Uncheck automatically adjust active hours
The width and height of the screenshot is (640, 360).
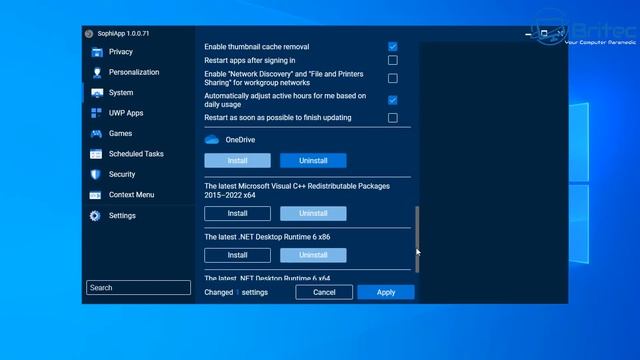[393, 100]
